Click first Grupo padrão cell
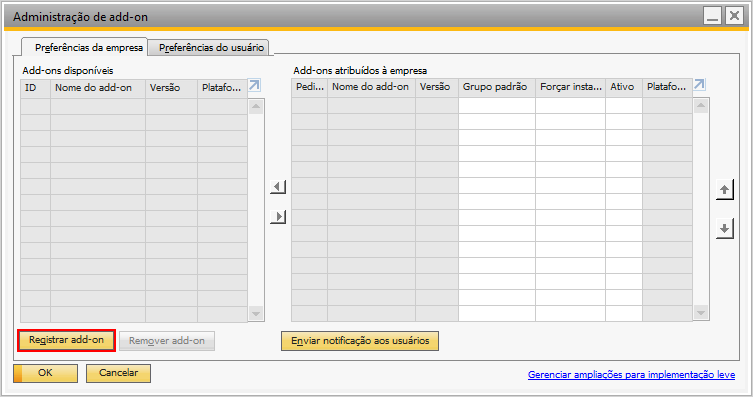Screen dimensions: 753x397 [497, 106]
